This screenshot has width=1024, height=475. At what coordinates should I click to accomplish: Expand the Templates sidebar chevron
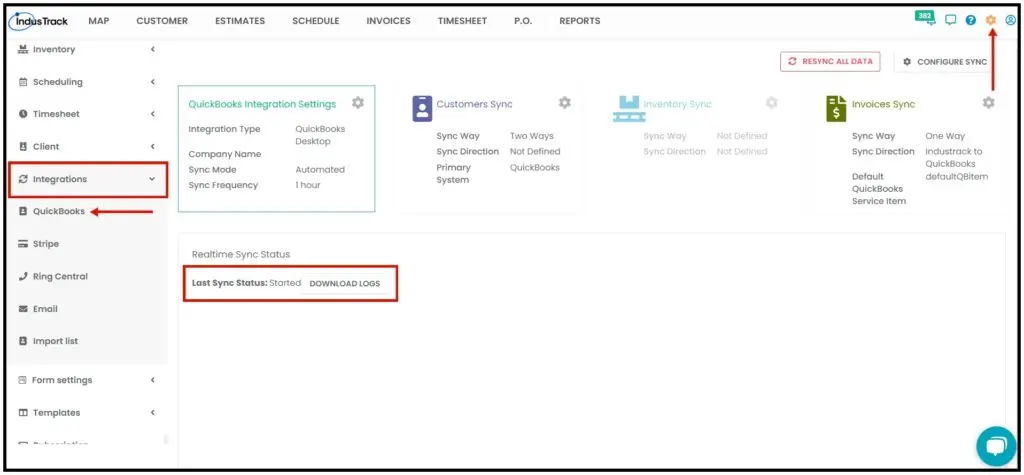(152, 413)
